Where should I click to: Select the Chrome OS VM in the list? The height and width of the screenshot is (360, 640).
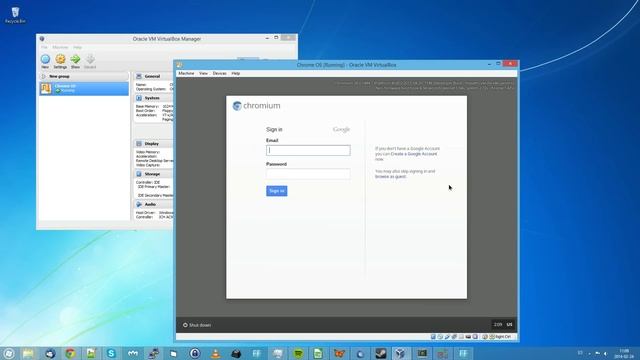[x=84, y=89]
